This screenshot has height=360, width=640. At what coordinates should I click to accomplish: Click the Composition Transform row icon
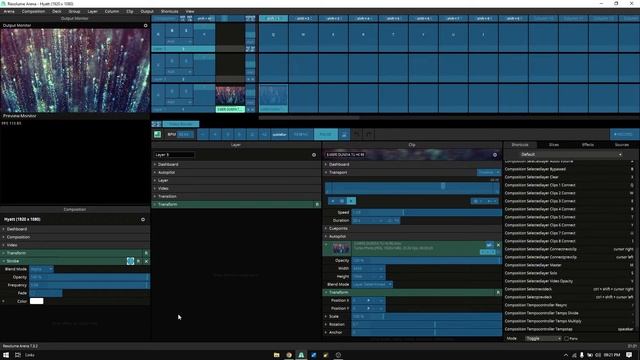pos(146,253)
